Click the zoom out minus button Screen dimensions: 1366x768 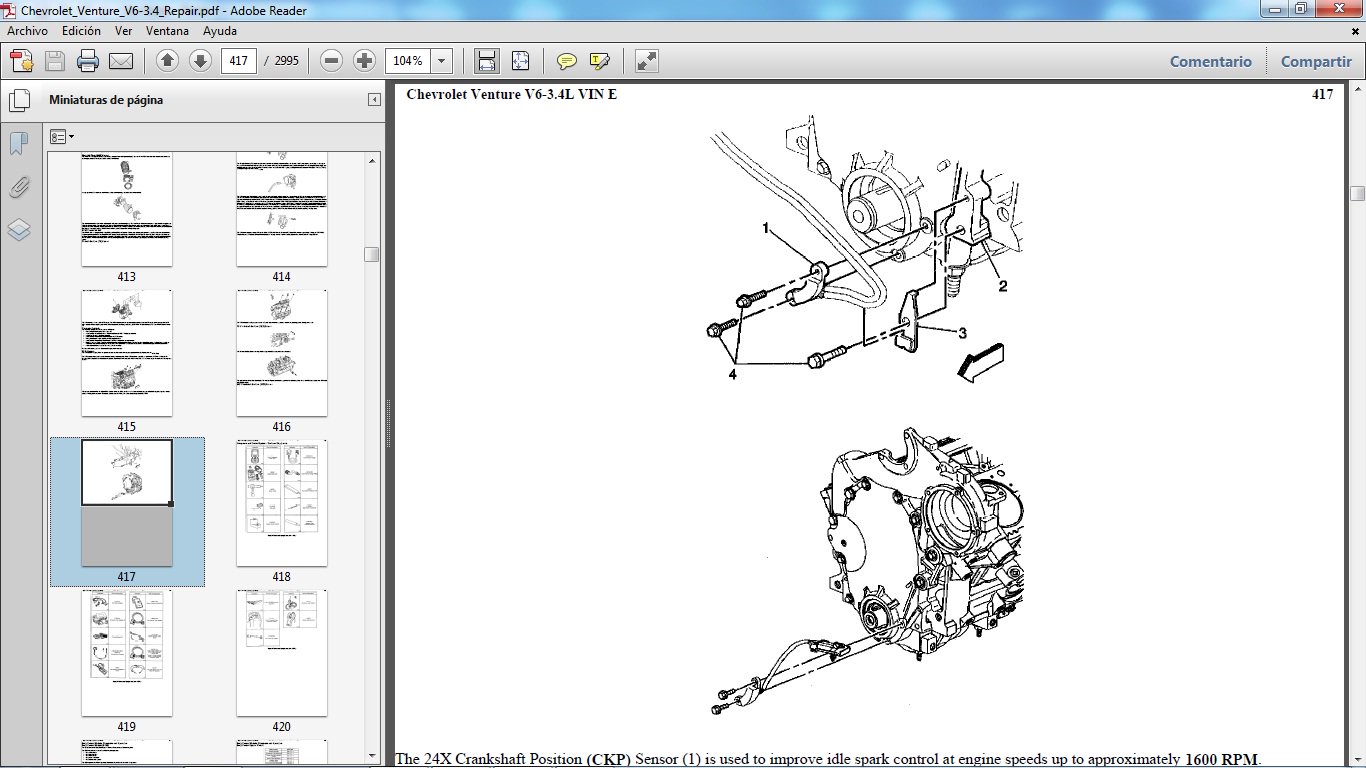tap(332, 61)
